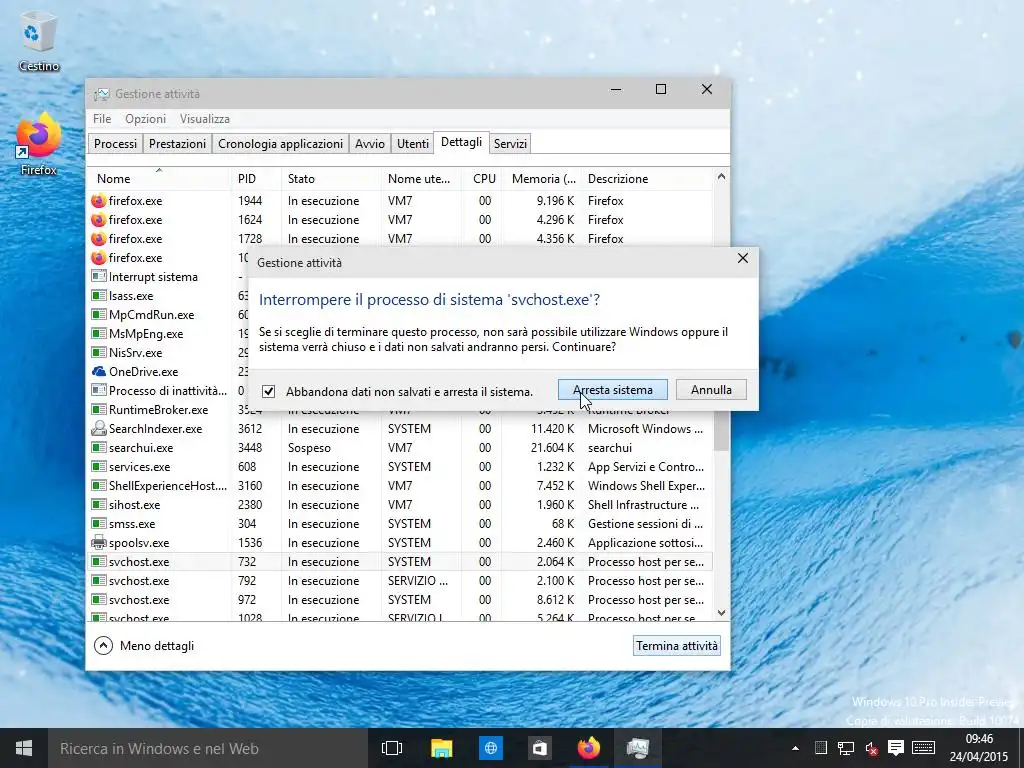Click the process list scroll-up arrow
Screen dimensions: 1024x768
tap(721, 176)
